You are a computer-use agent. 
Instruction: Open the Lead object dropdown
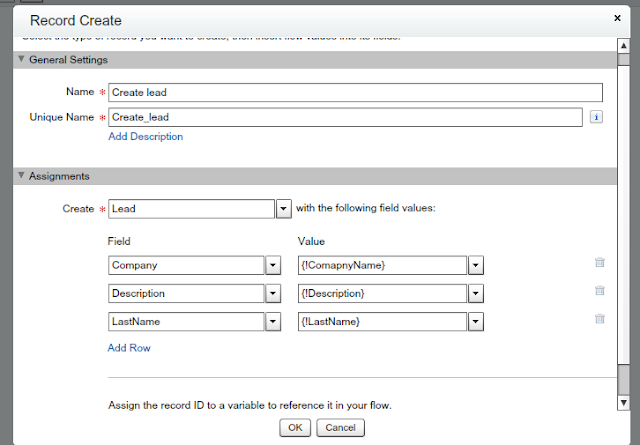click(283, 209)
